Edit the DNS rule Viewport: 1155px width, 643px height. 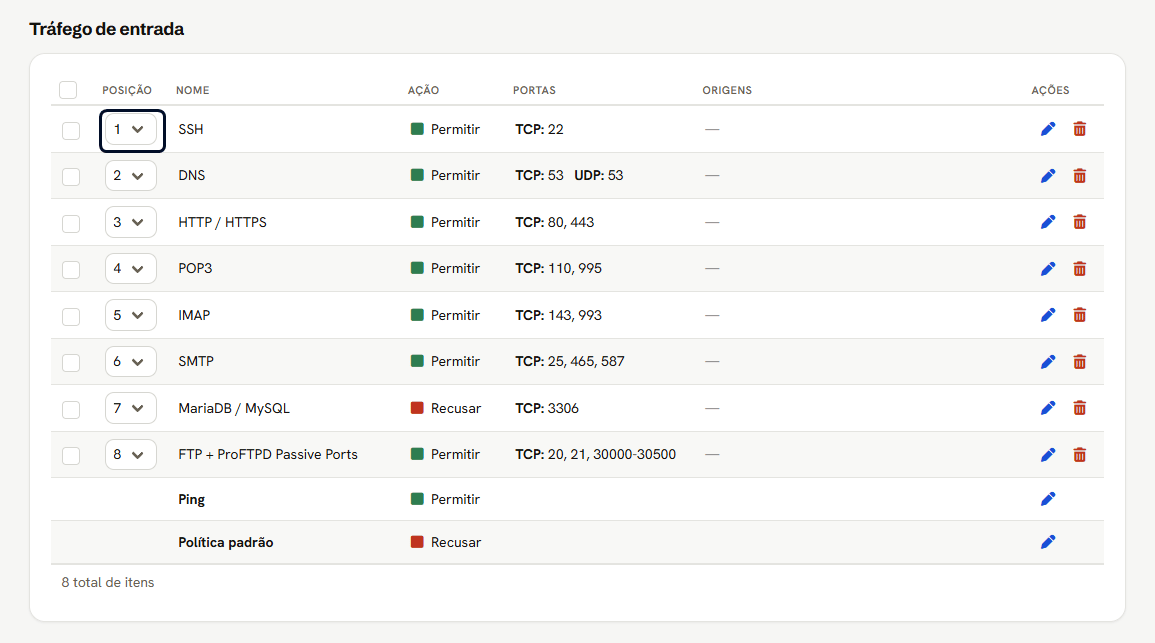pyautogui.click(x=1048, y=175)
